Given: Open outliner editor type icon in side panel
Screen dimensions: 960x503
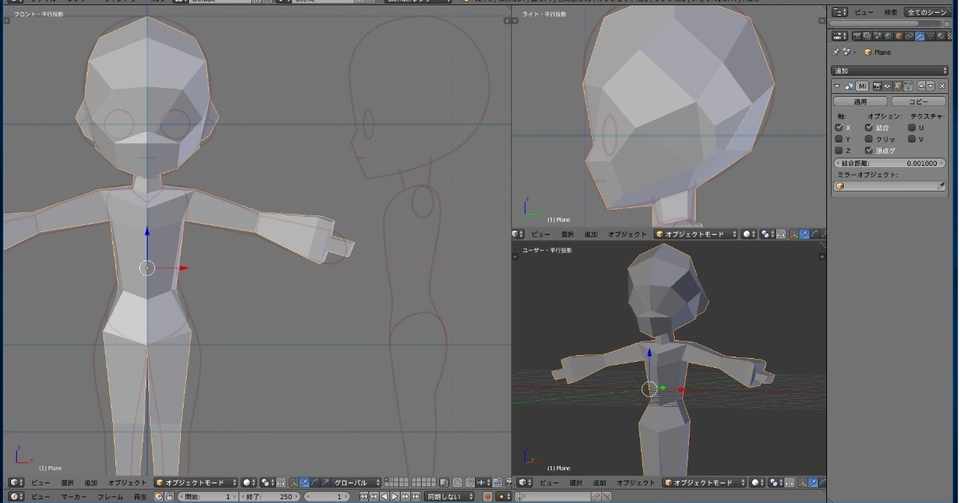Looking at the screenshot, I should pyautogui.click(x=839, y=12).
